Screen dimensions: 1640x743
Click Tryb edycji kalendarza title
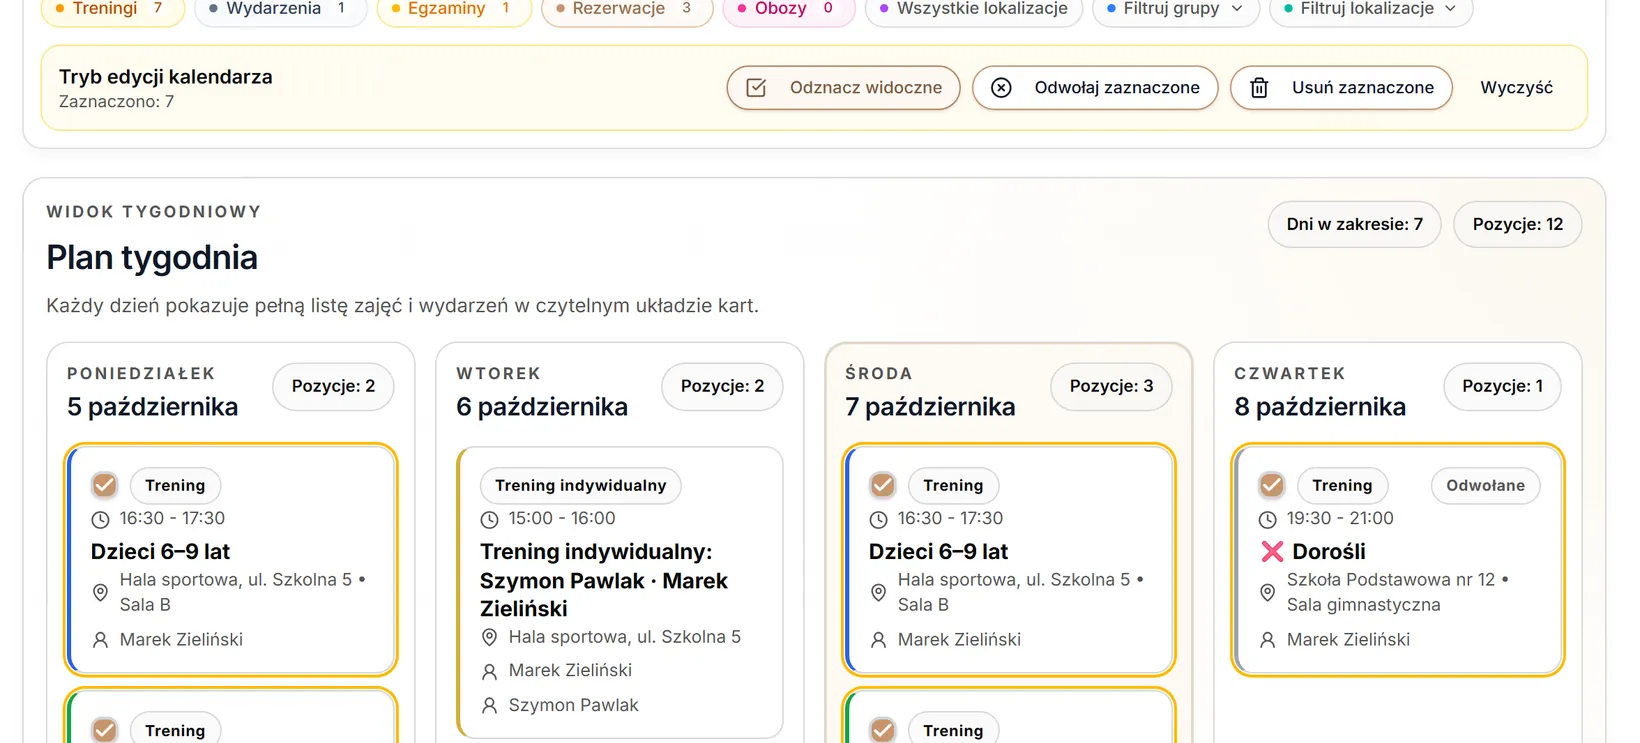click(166, 77)
